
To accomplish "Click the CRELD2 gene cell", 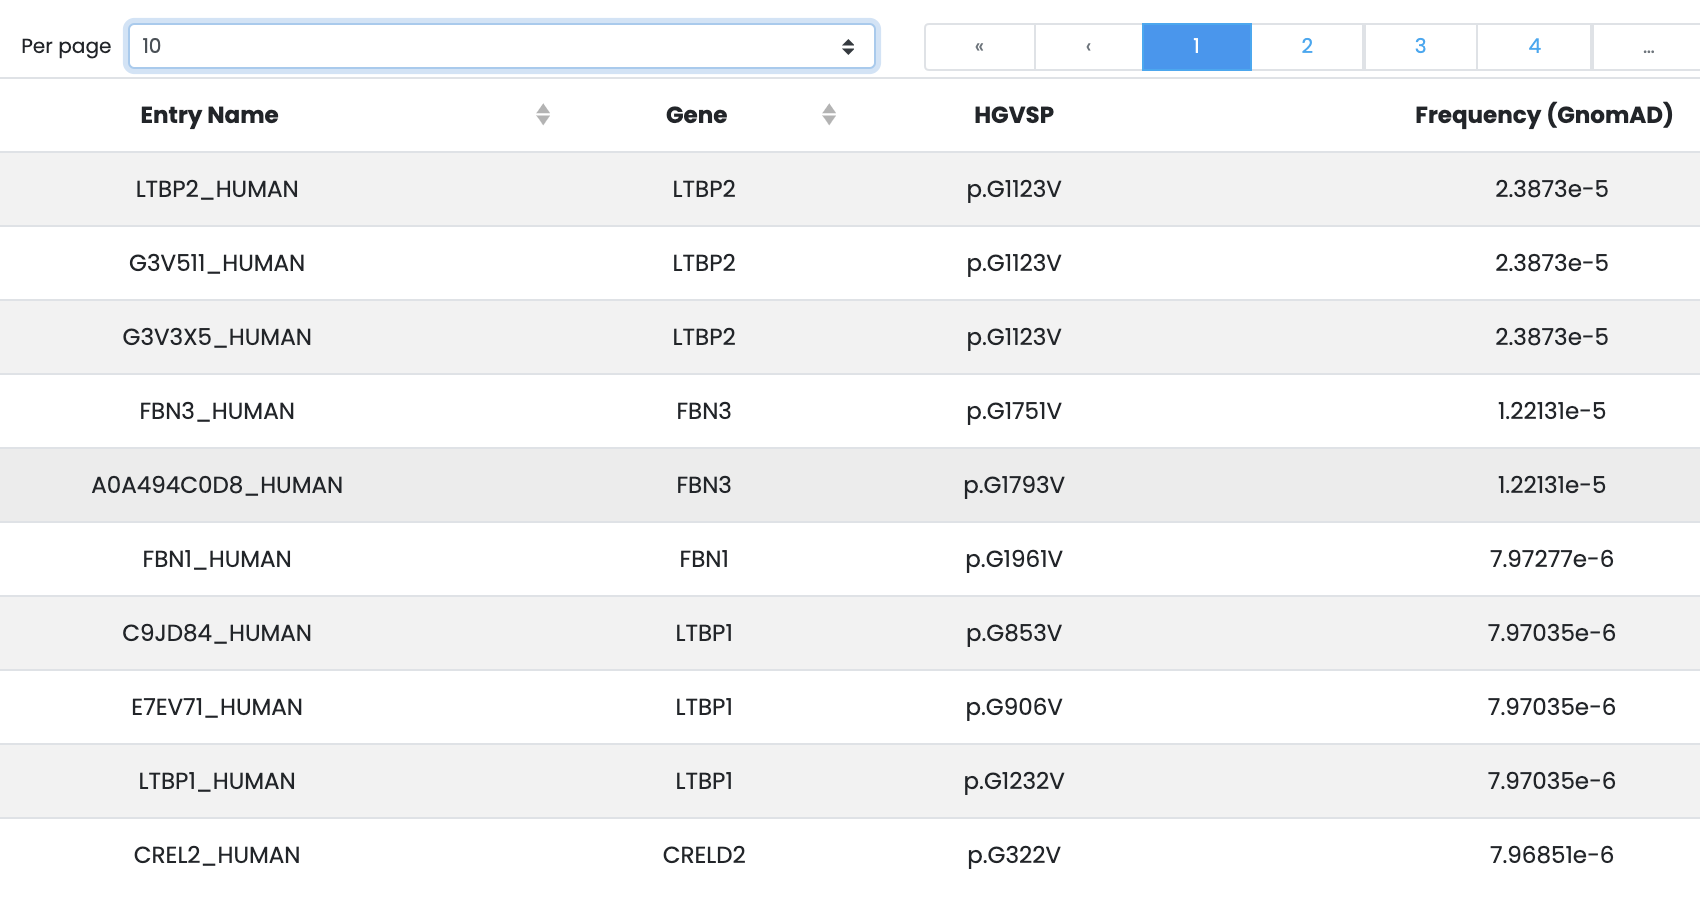I will tap(704, 855).
